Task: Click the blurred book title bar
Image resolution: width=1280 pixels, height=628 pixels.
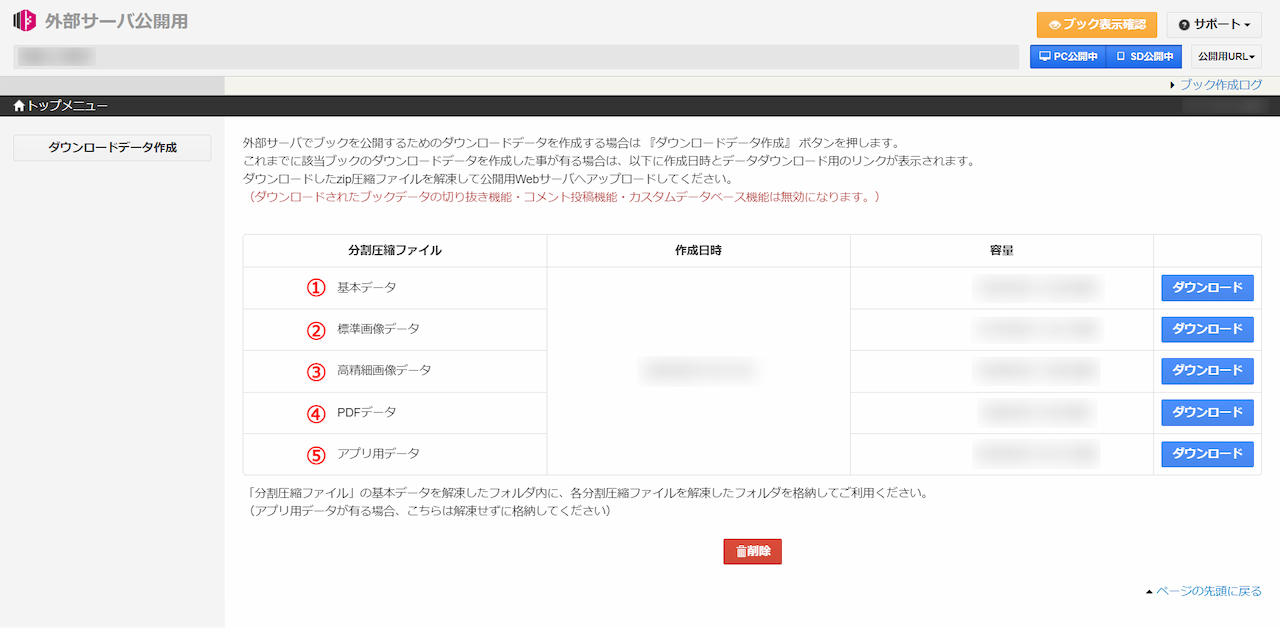Action: coord(510,57)
